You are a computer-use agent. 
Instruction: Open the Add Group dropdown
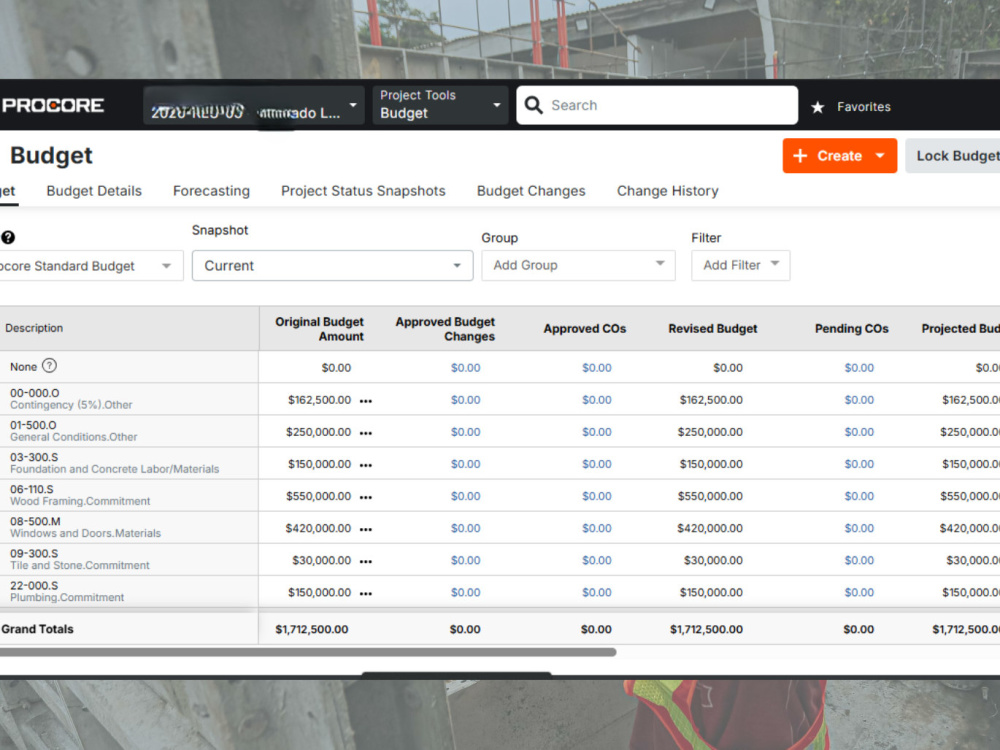[x=578, y=265]
